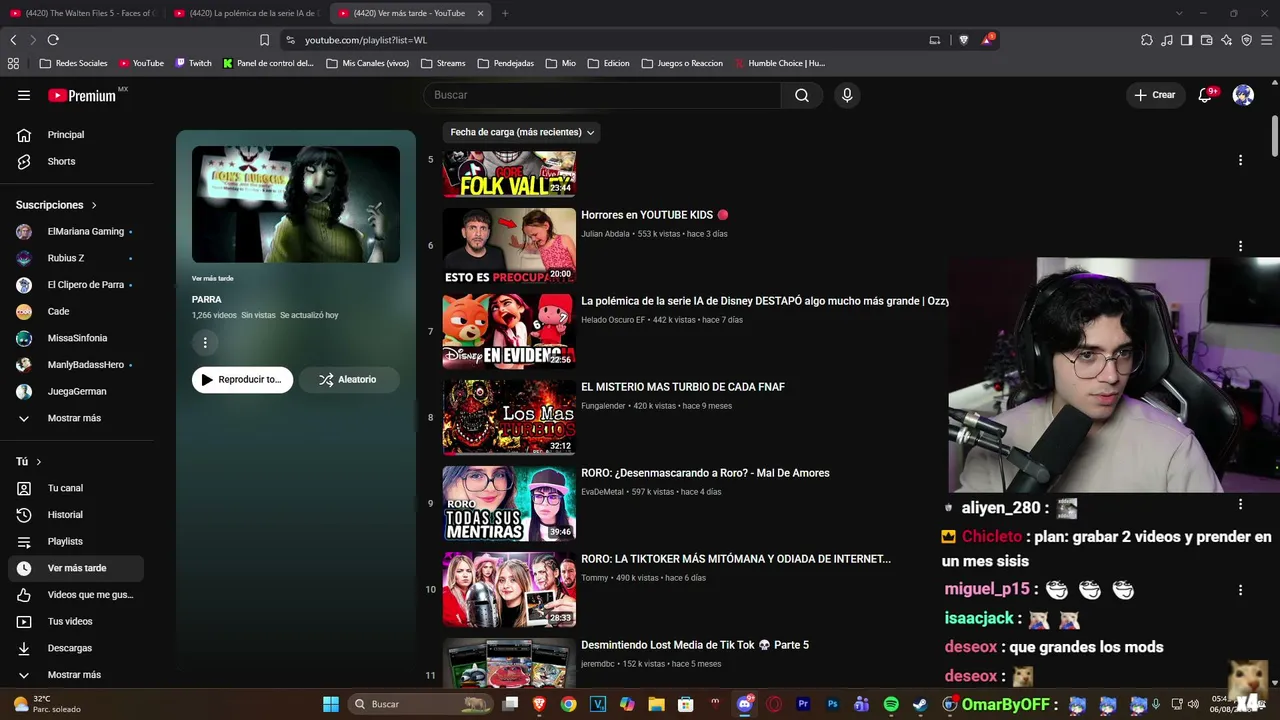Open the YouTube guide hamburger menu
The height and width of the screenshot is (720, 1280).
tap(24, 95)
